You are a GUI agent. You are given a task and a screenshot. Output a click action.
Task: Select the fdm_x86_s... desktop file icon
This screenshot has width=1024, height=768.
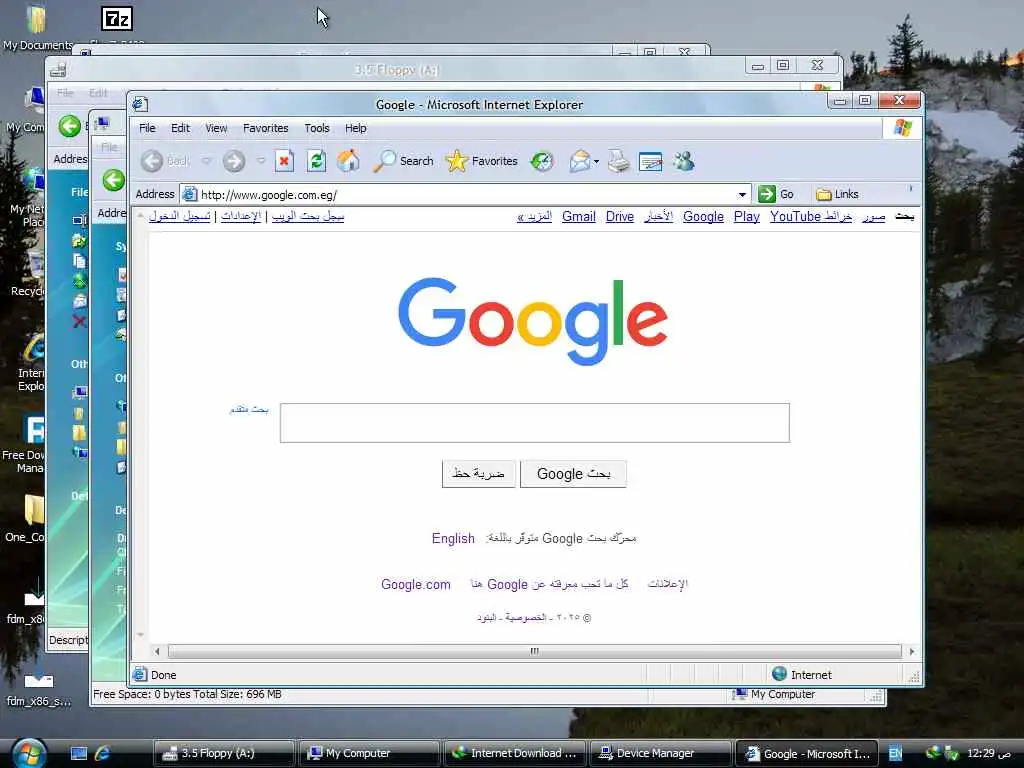[x=39, y=689]
